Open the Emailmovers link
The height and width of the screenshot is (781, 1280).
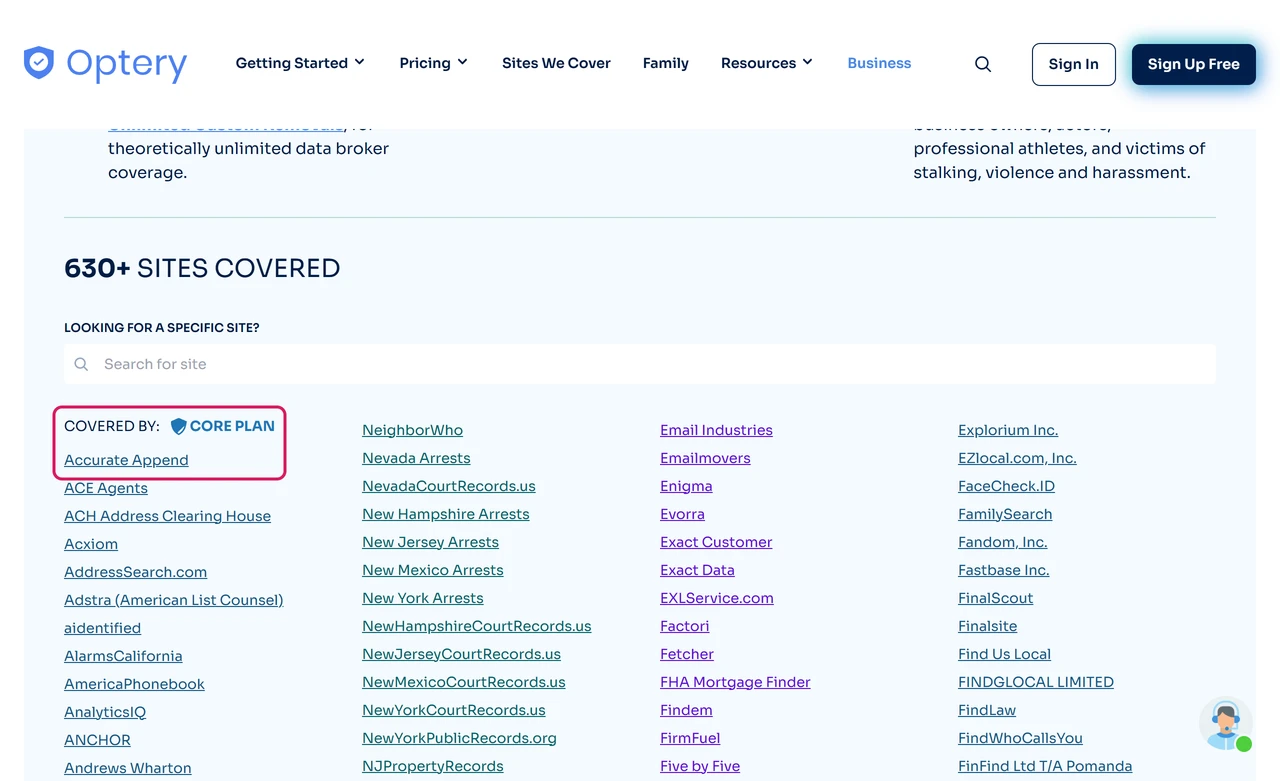(x=705, y=458)
